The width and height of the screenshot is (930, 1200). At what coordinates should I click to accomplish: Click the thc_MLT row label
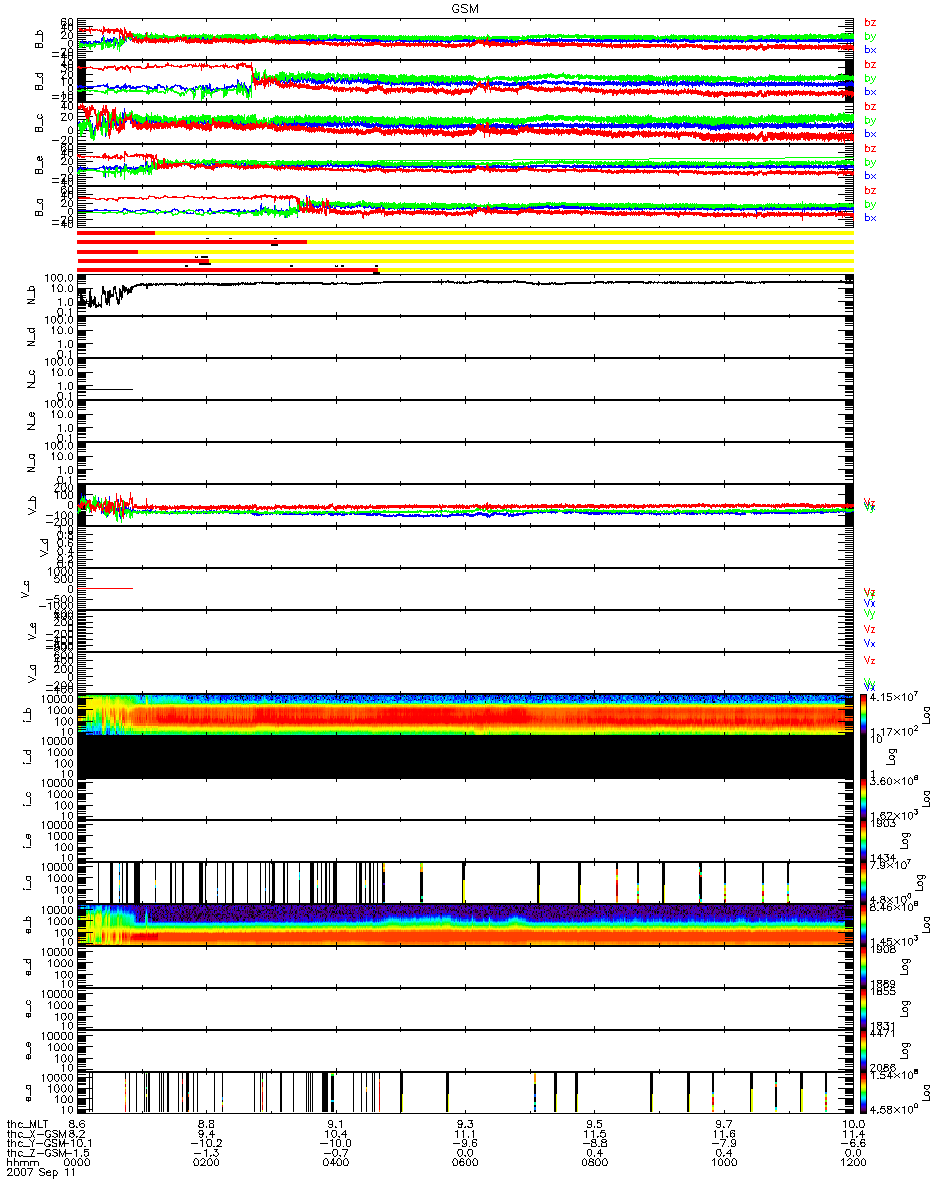pos(28,1124)
